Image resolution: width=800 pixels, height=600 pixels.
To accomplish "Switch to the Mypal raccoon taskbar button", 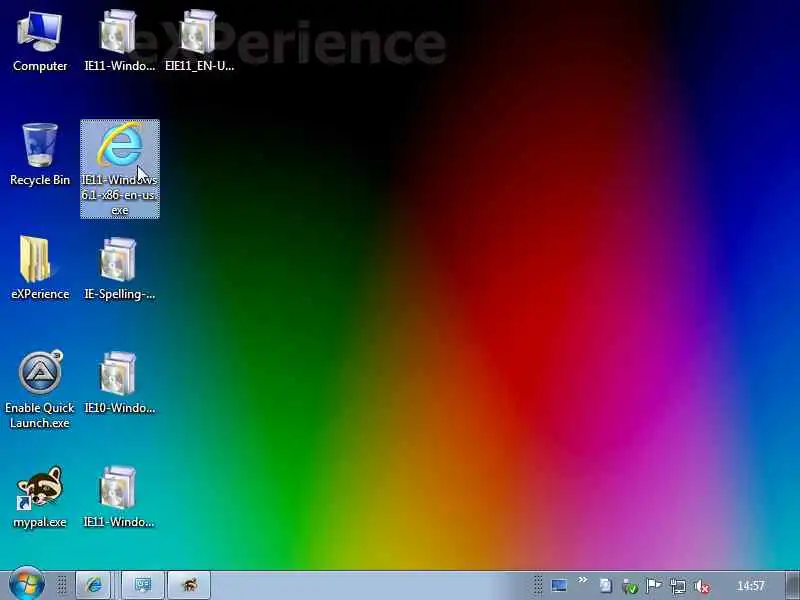I will (189, 585).
